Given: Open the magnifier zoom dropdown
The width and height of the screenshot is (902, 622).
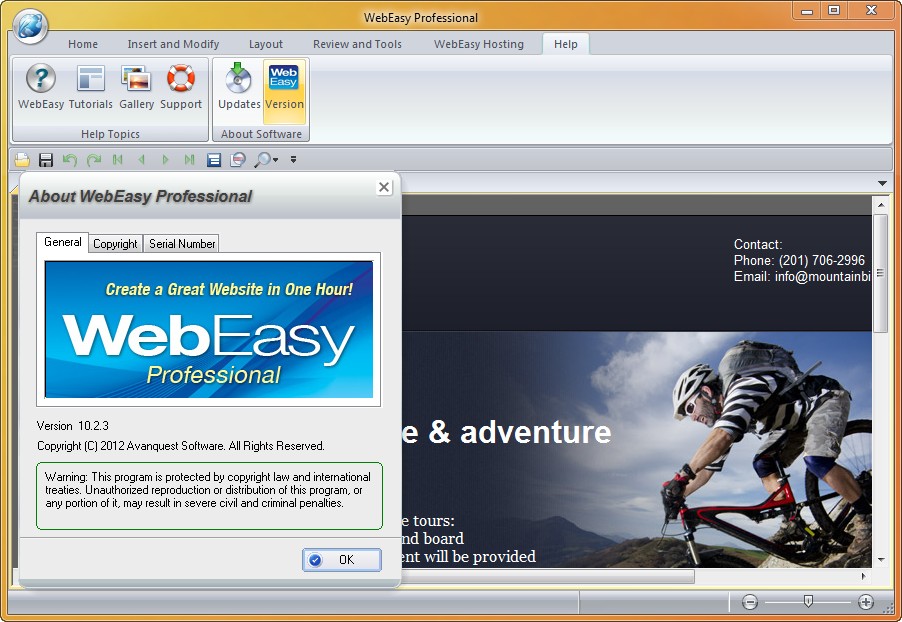Looking at the screenshot, I should click(266, 159).
